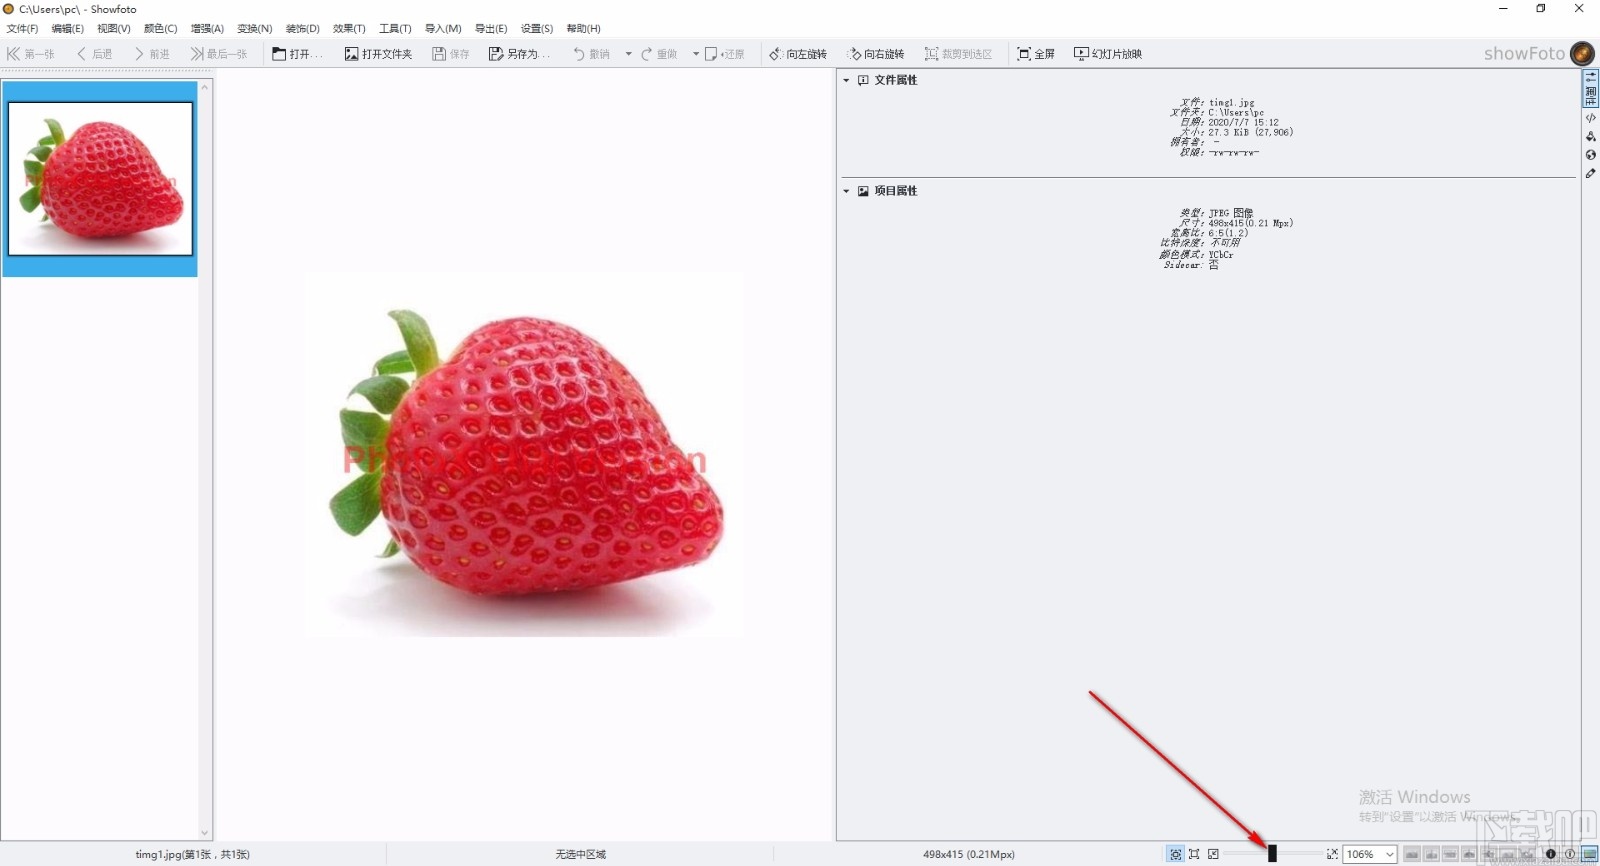Collapse the 文件属性 section
The height and width of the screenshot is (866, 1600).
(x=846, y=80)
